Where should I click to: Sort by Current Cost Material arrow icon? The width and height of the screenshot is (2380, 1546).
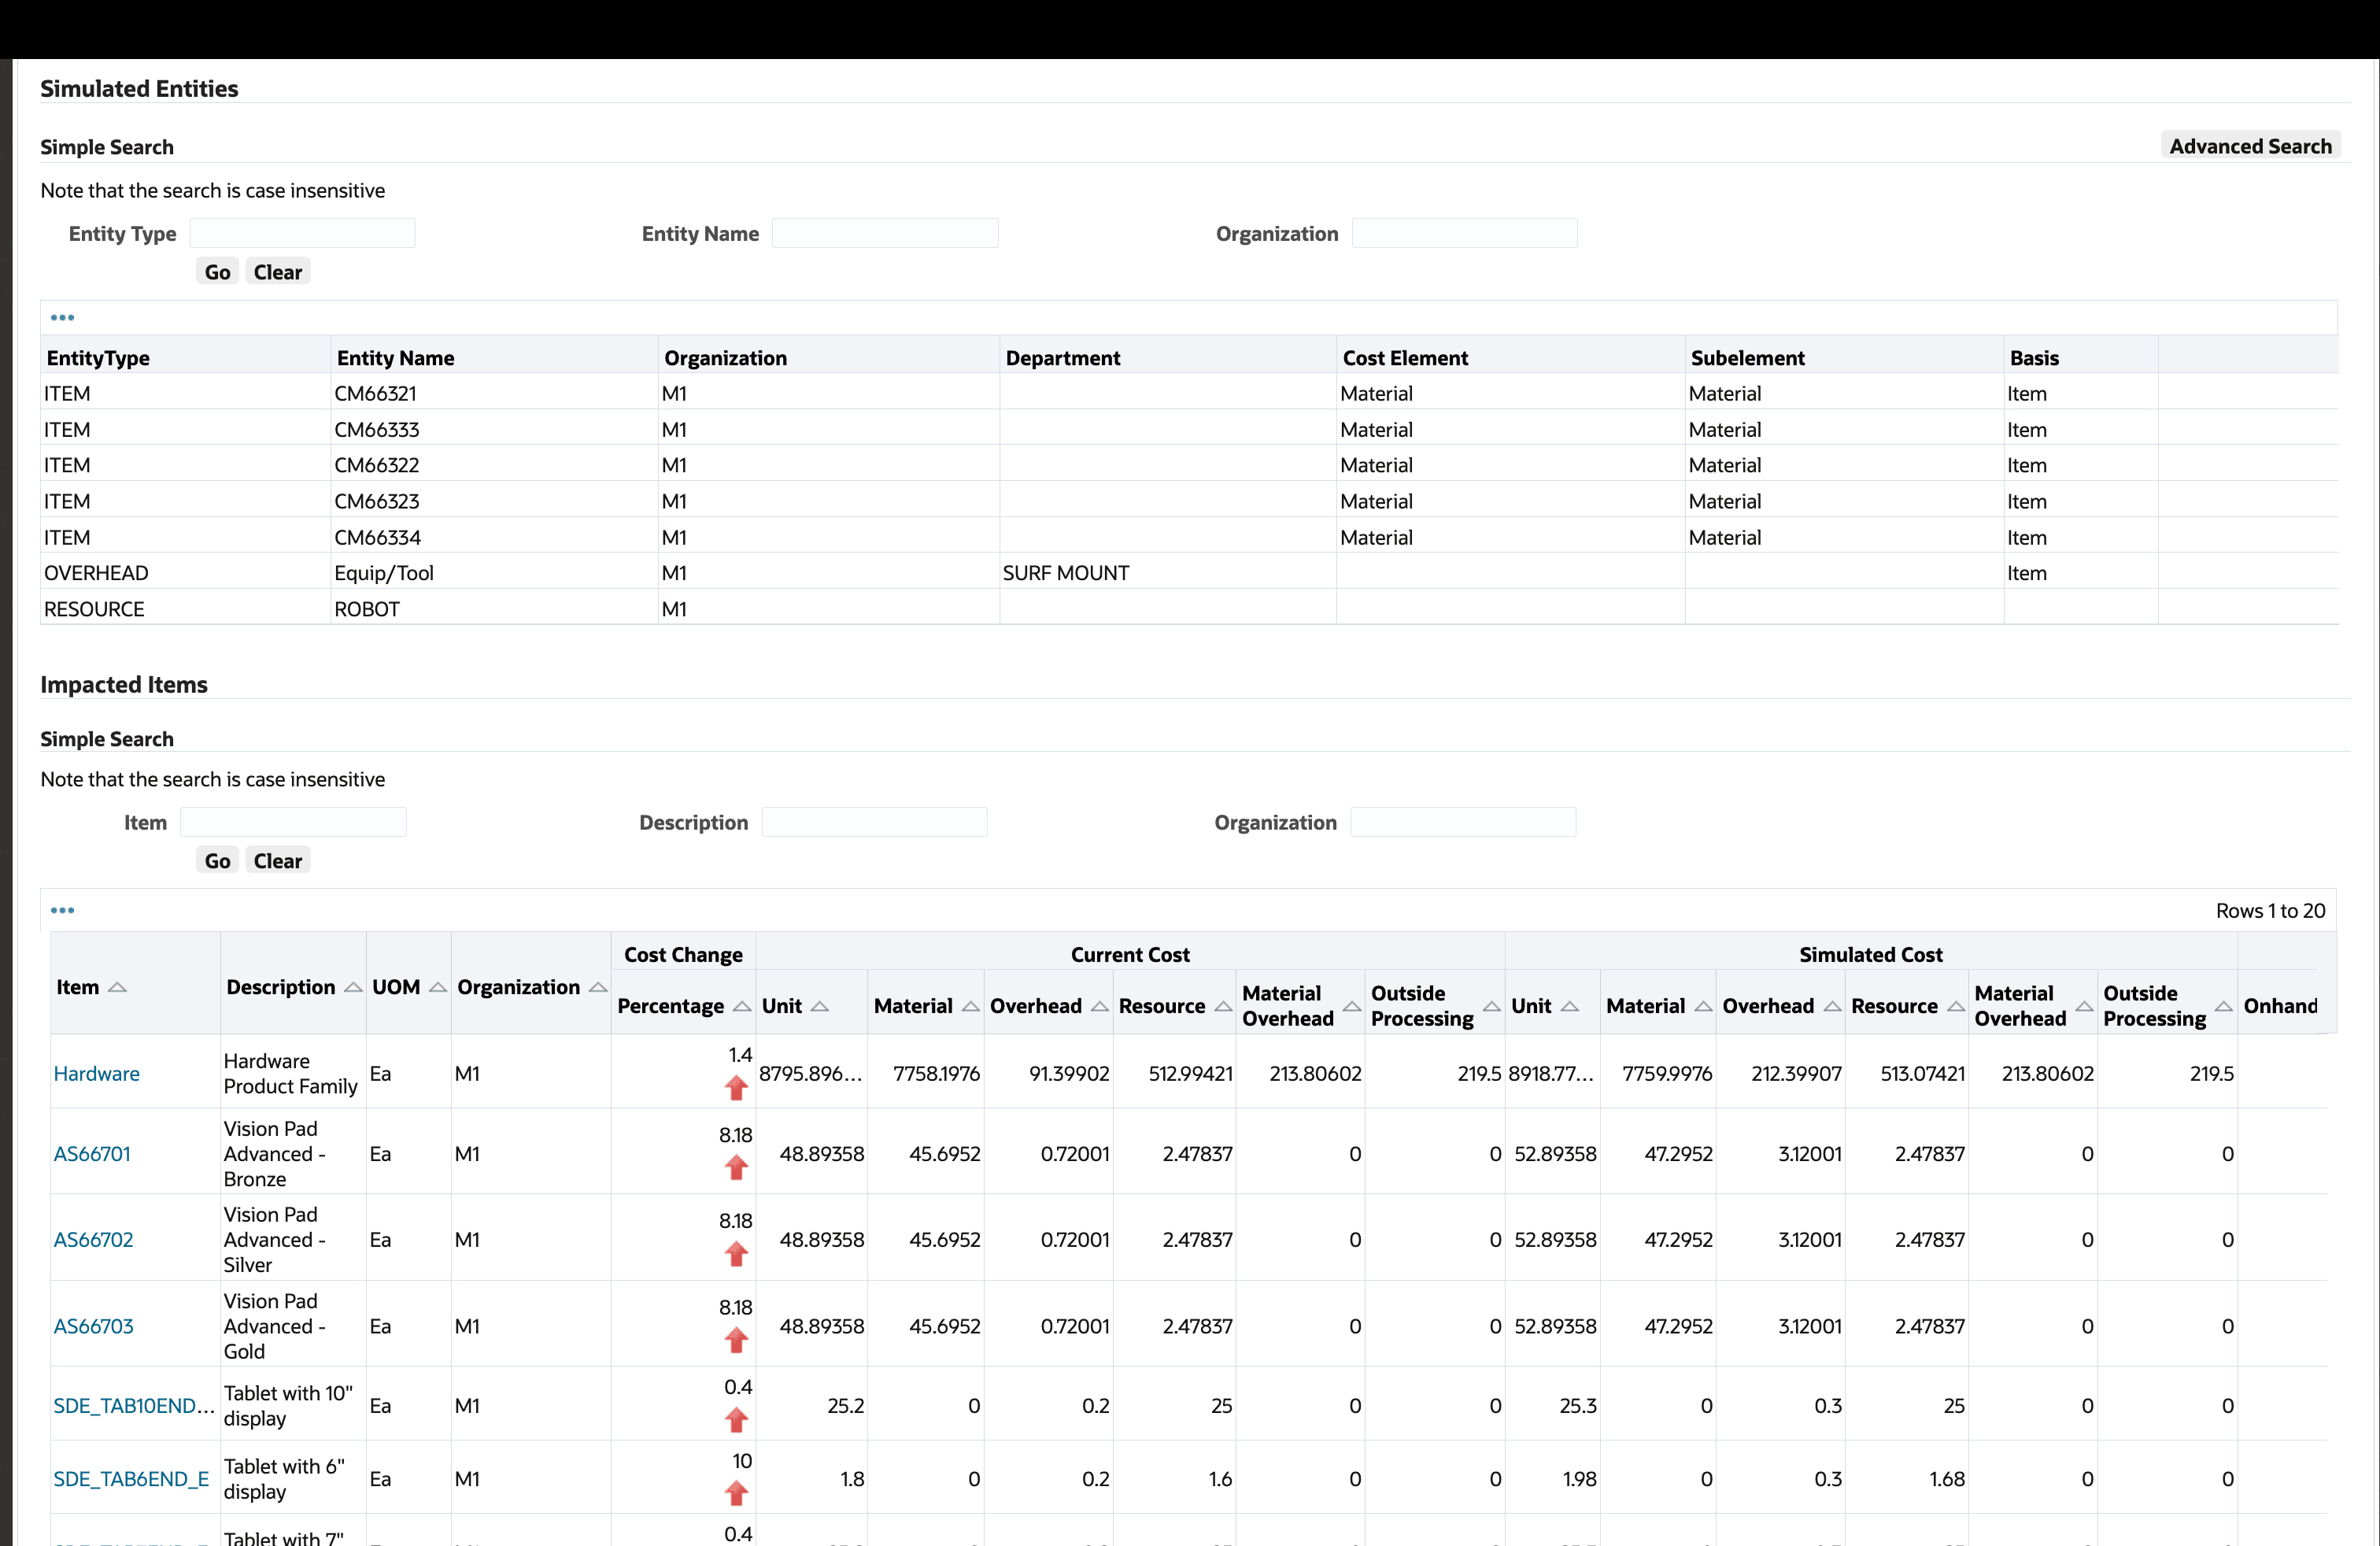click(970, 1006)
